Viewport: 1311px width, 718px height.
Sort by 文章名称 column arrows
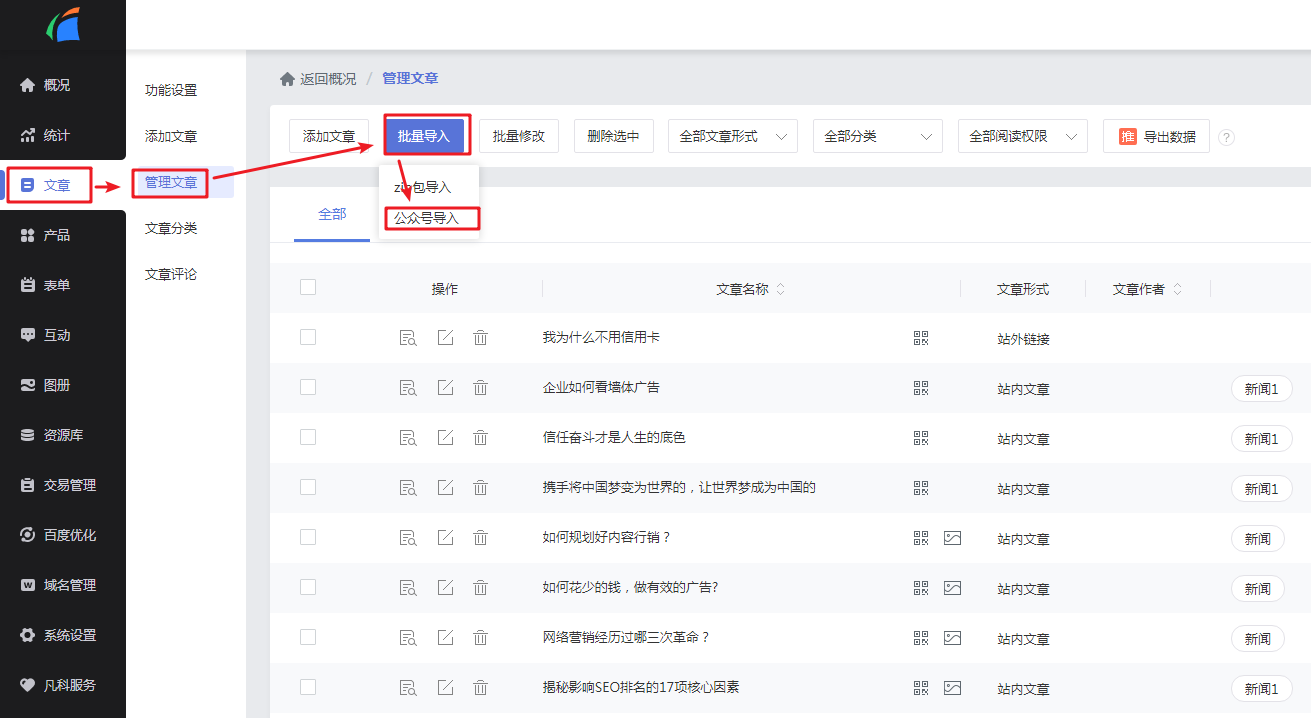(781, 289)
